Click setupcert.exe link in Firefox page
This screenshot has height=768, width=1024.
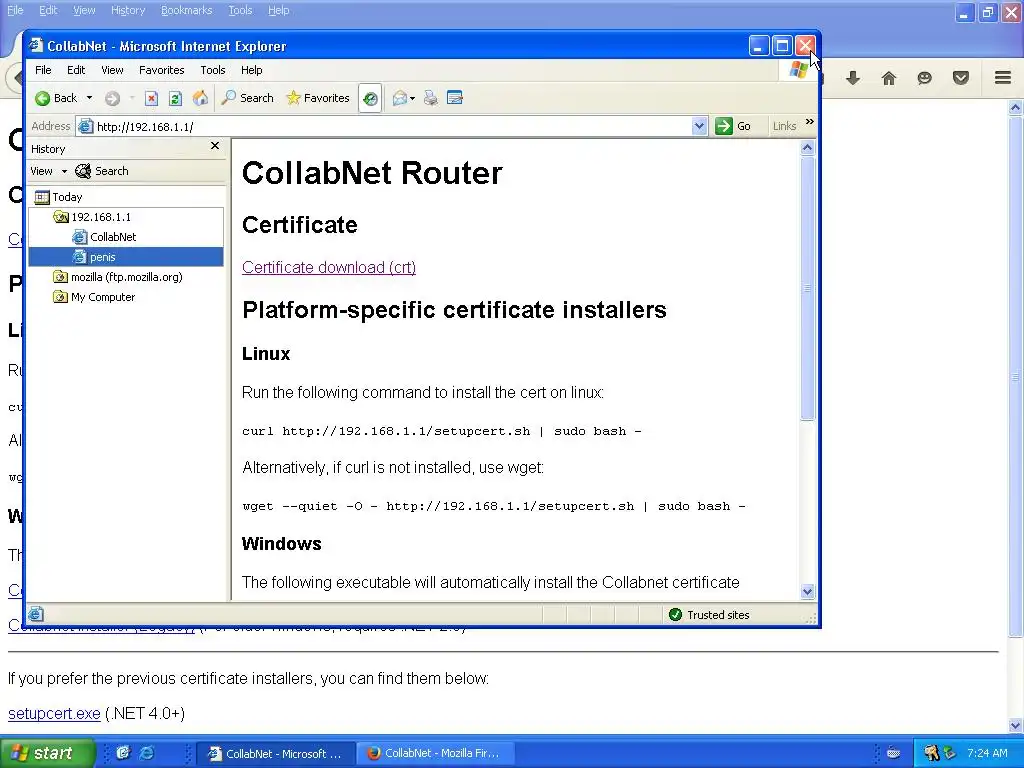click(x=54, y=713)
